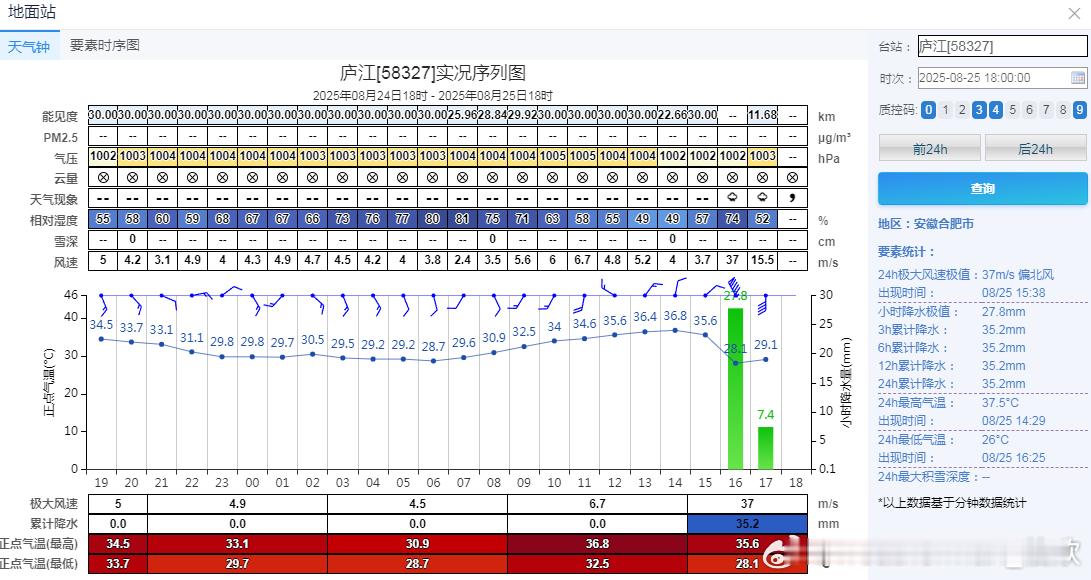1091x580 pixels.
Task: Toggle quality control code 4
Action: pos(996,109)
